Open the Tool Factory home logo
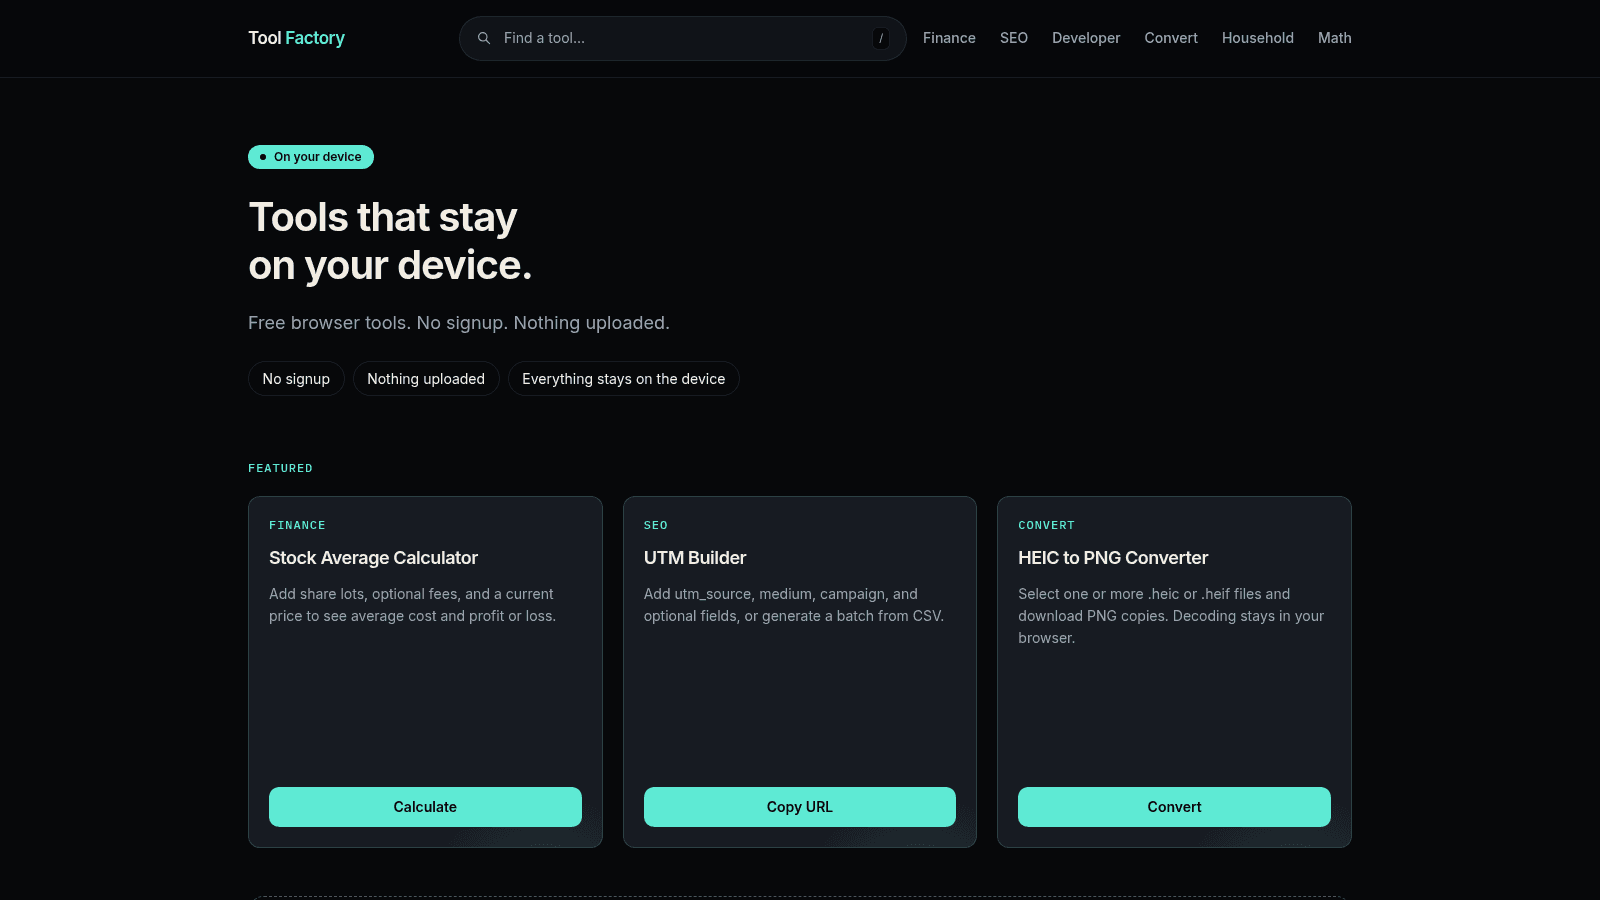1600x900 pixels. click(296, 38)
